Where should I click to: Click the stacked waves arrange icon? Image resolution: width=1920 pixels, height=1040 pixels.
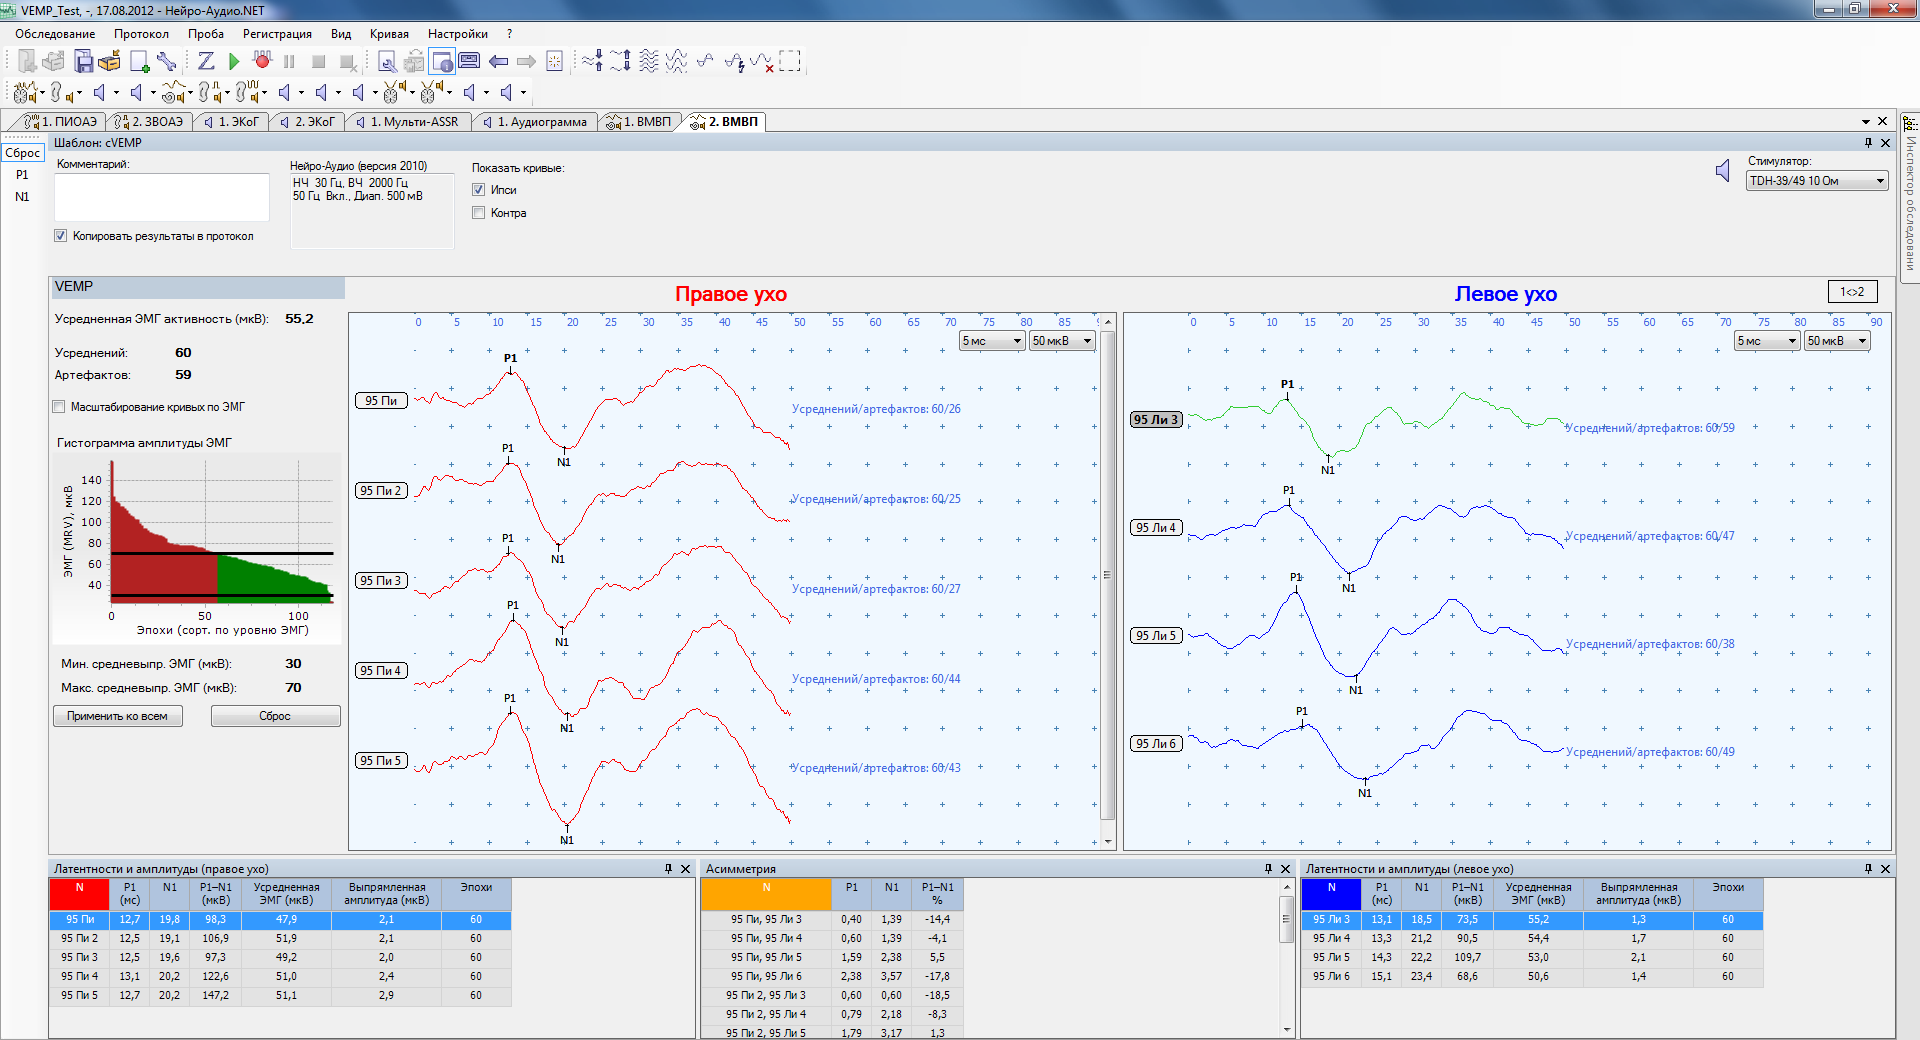(649, 62)
